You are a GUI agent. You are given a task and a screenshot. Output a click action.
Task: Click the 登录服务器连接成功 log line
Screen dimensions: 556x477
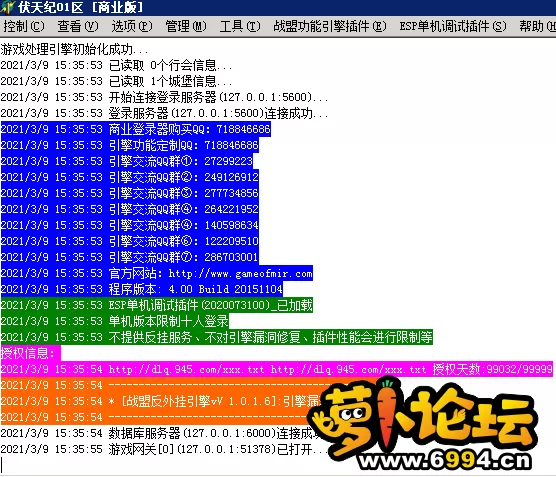click(164, 113)
